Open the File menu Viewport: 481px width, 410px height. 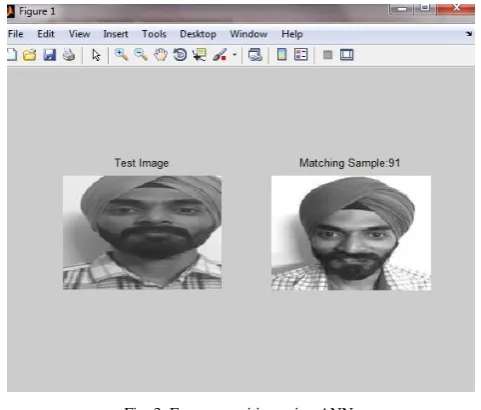(16, 34)
